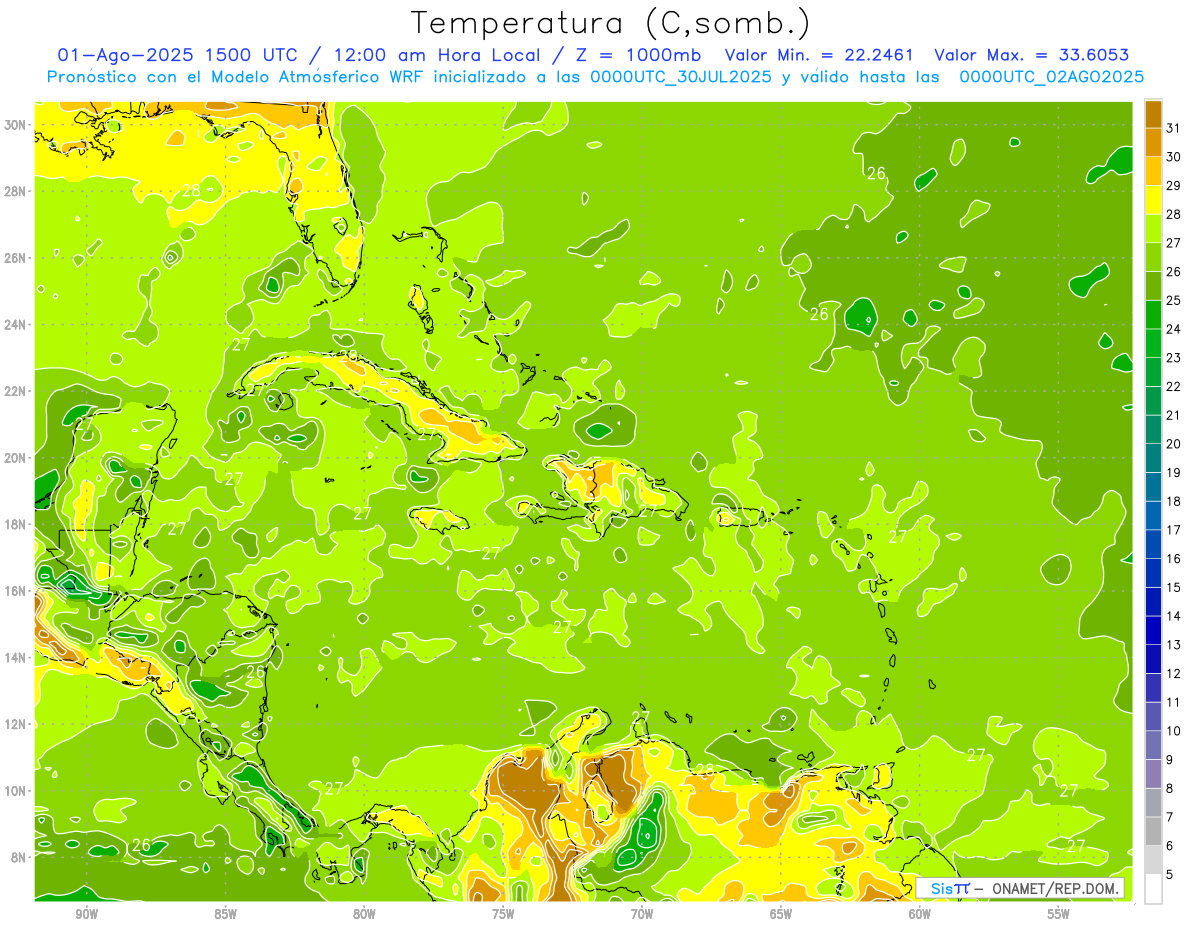
Task: Click the 30N latitude axis label
Action: point(15,124)
